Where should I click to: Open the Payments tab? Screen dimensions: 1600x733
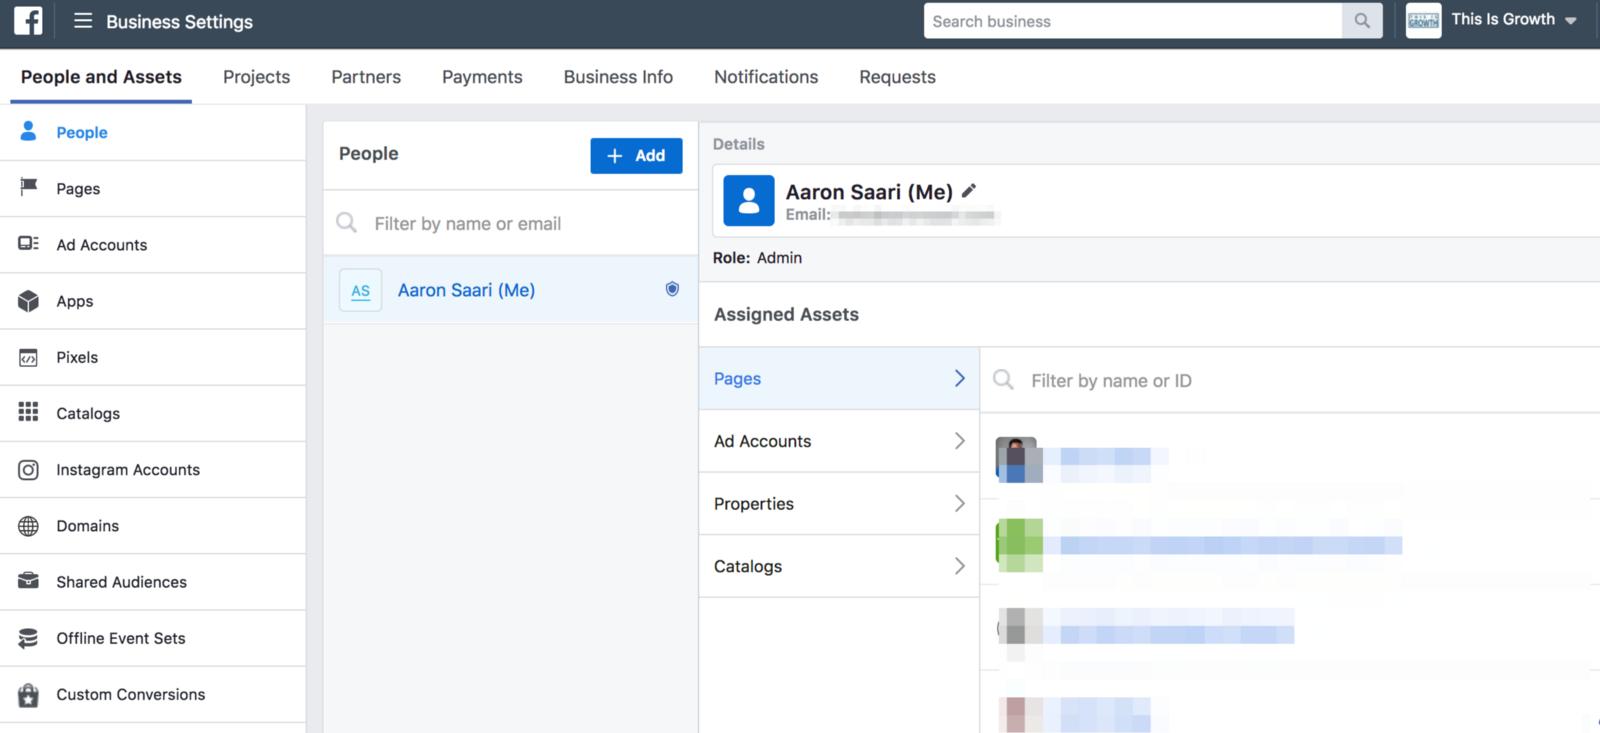[x=482, y=77]
